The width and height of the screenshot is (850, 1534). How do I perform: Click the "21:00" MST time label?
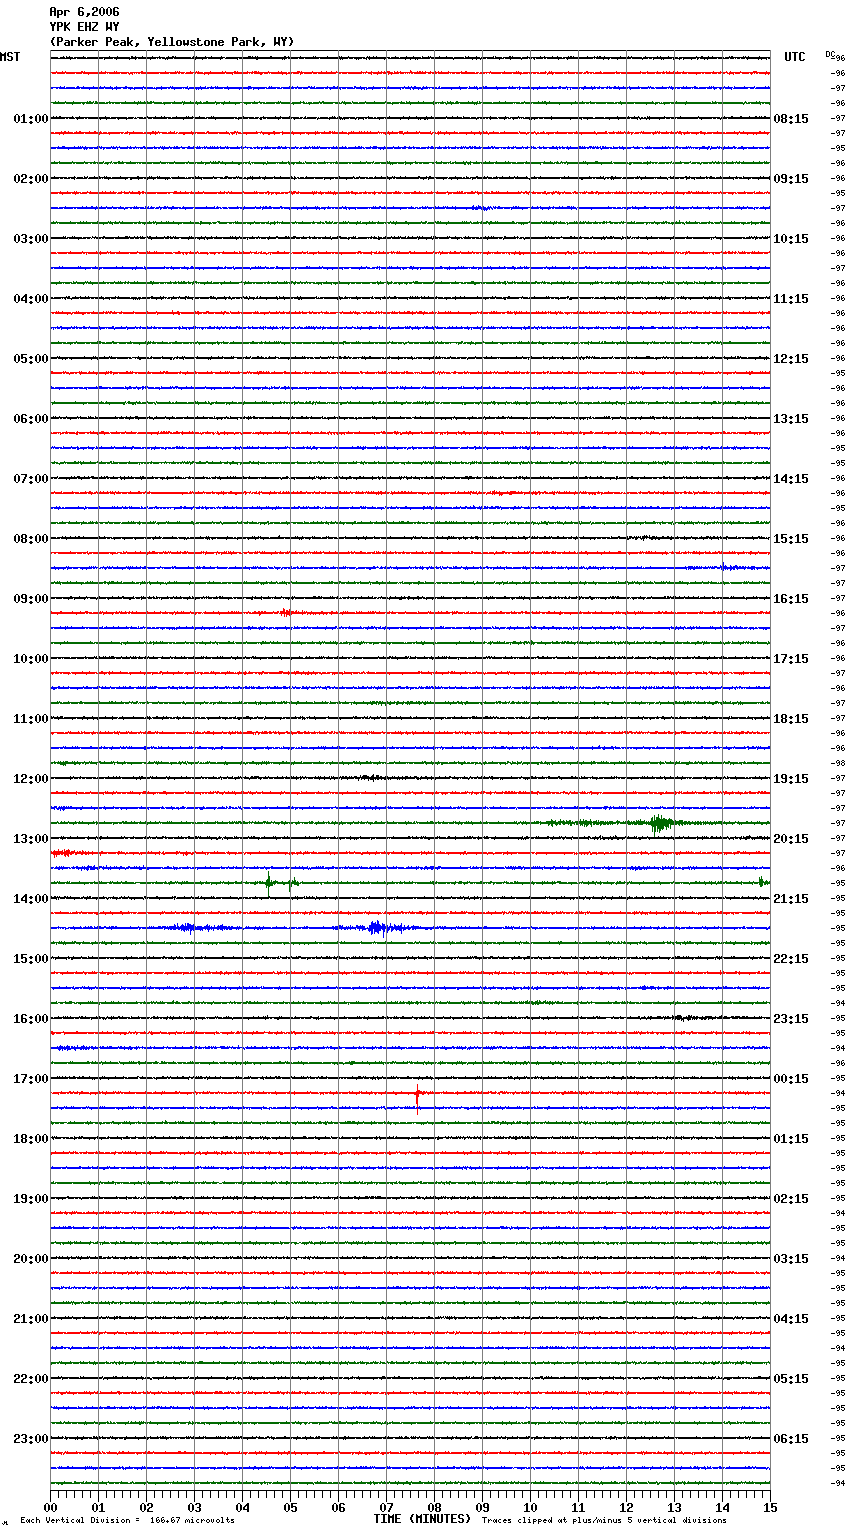point(31,1319)
